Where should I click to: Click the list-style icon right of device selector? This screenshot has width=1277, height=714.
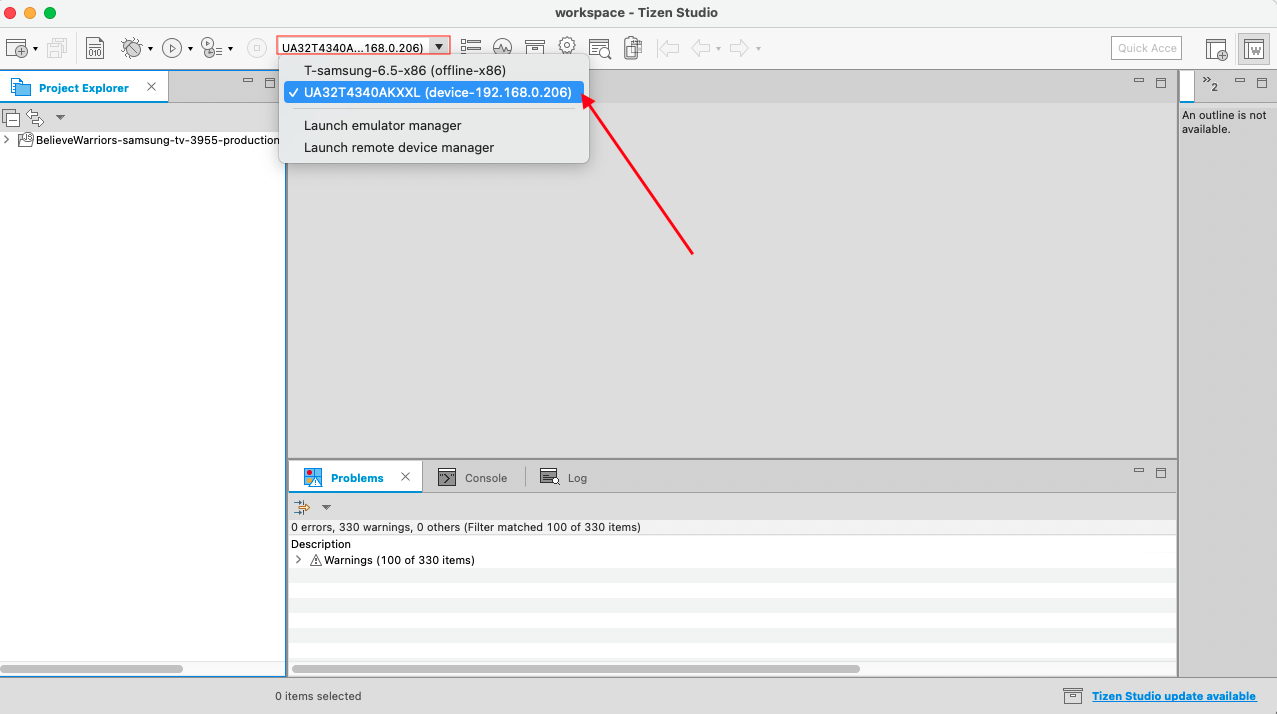[471, 47]
